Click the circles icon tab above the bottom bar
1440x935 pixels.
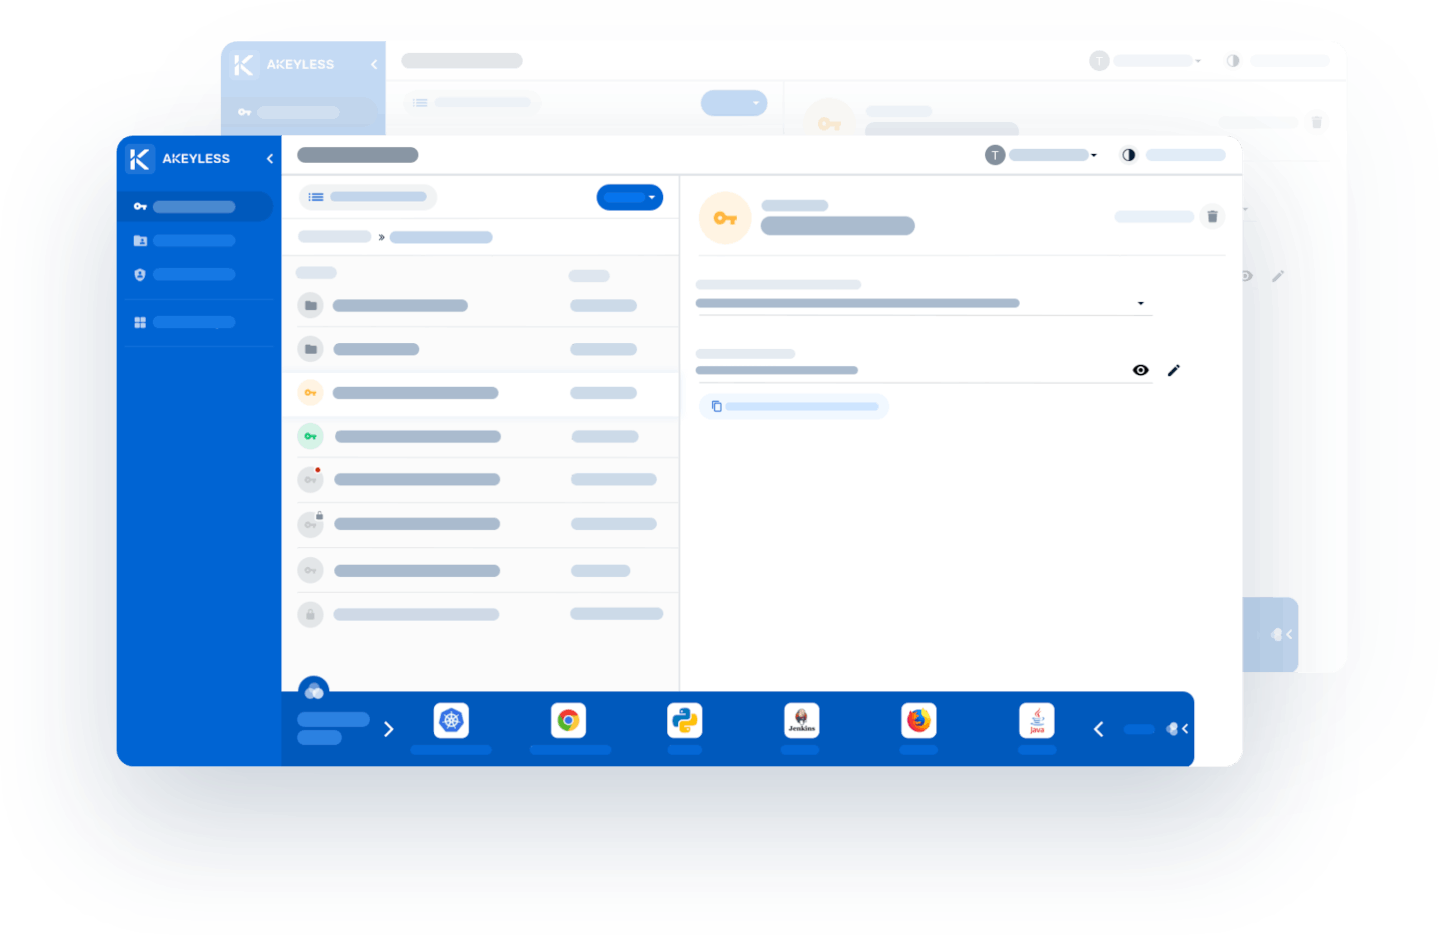point(314,688)
